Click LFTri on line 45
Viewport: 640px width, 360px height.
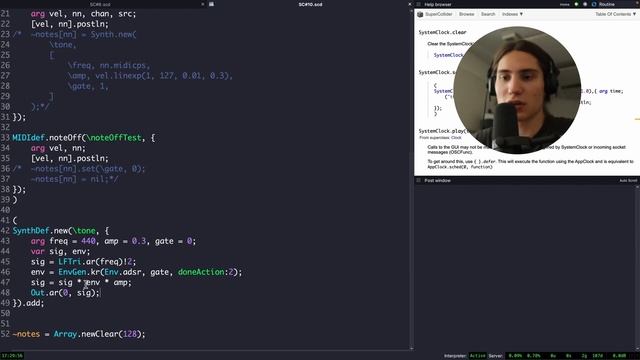point(69,262)
